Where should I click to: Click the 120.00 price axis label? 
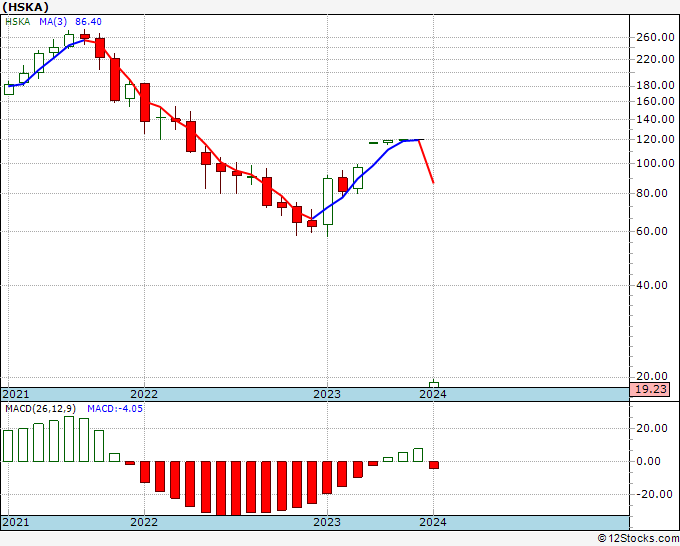pos(655,140)
